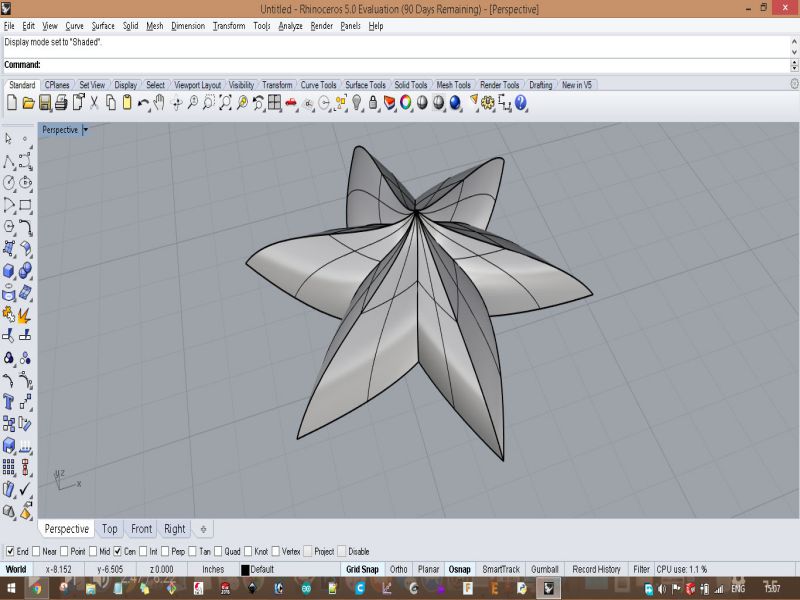800x600 pixels.
Task: Click the blue Render sphere icon
Action: [x=455, y=103]
